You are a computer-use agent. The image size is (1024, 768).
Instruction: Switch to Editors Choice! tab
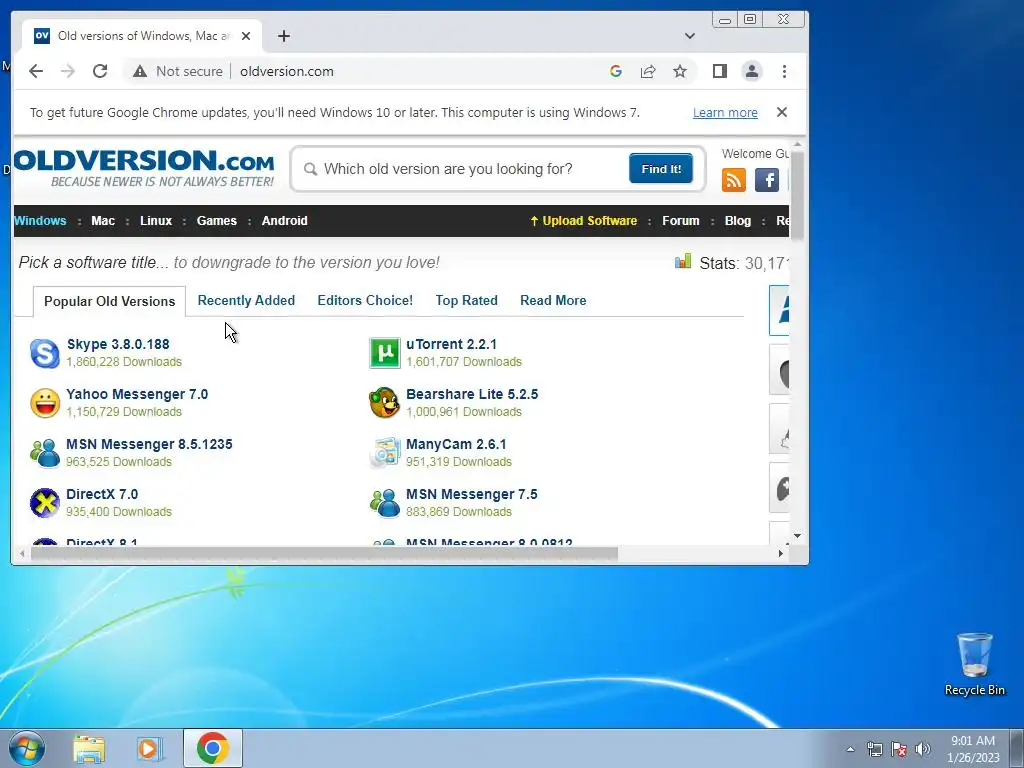365,300
